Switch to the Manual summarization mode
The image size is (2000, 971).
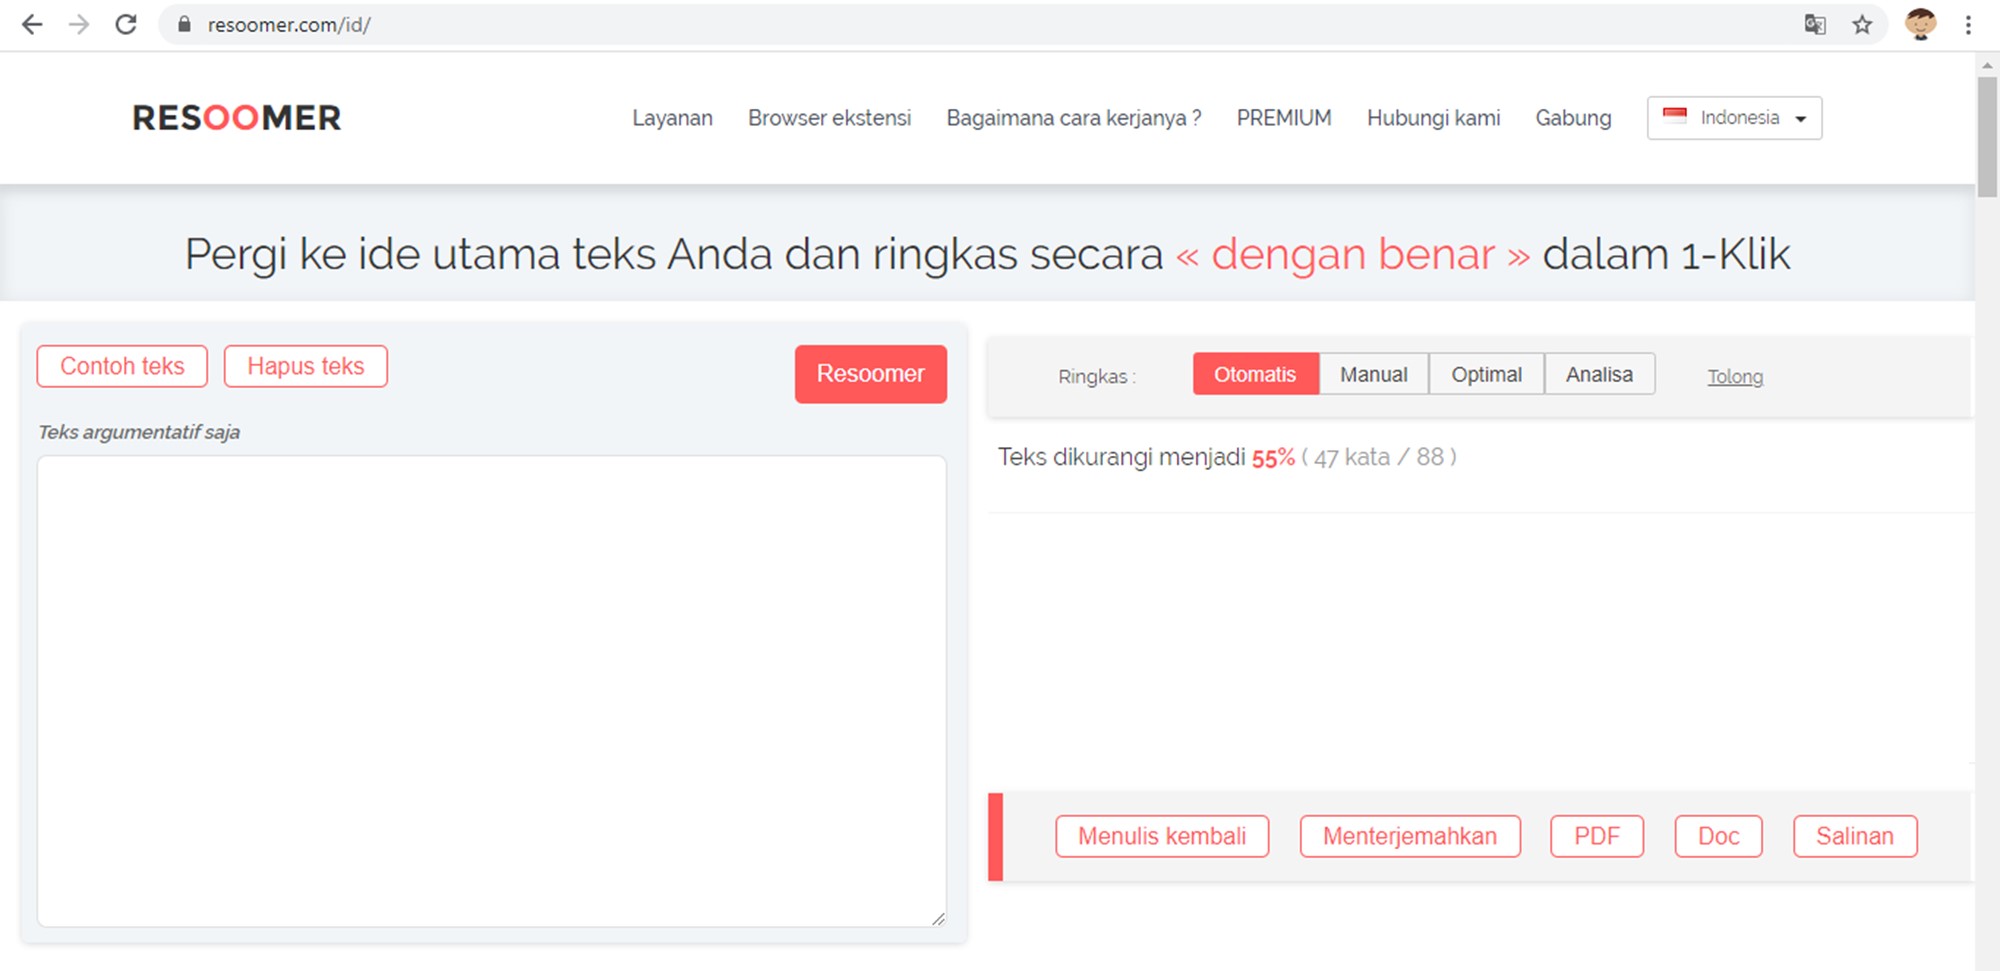(1374, 374)
